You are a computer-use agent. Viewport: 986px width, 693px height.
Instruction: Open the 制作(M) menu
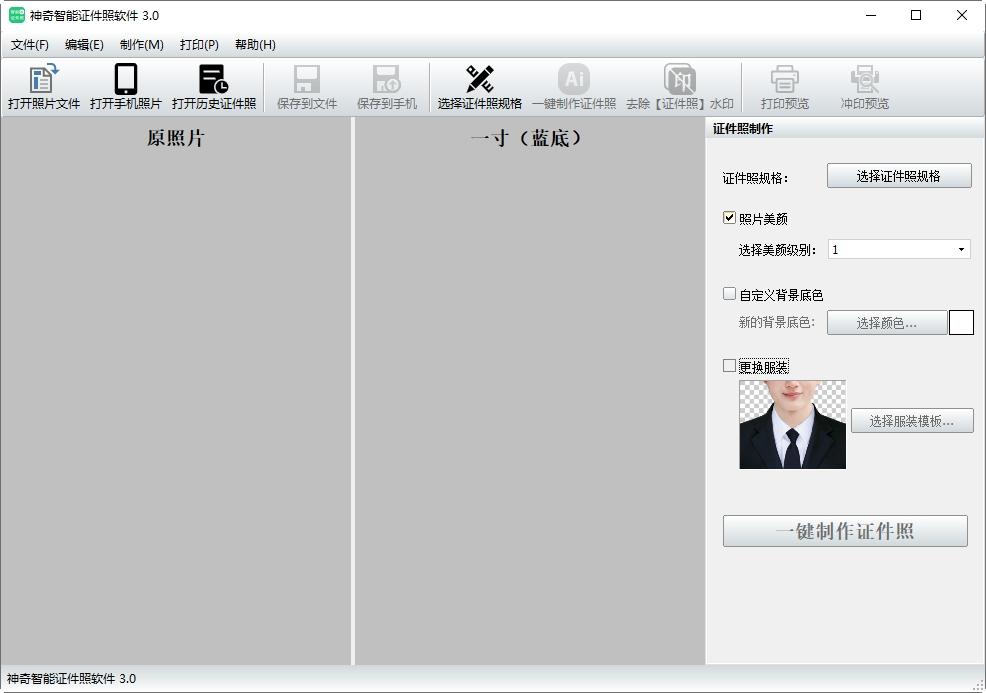click(x=141, y=45)
